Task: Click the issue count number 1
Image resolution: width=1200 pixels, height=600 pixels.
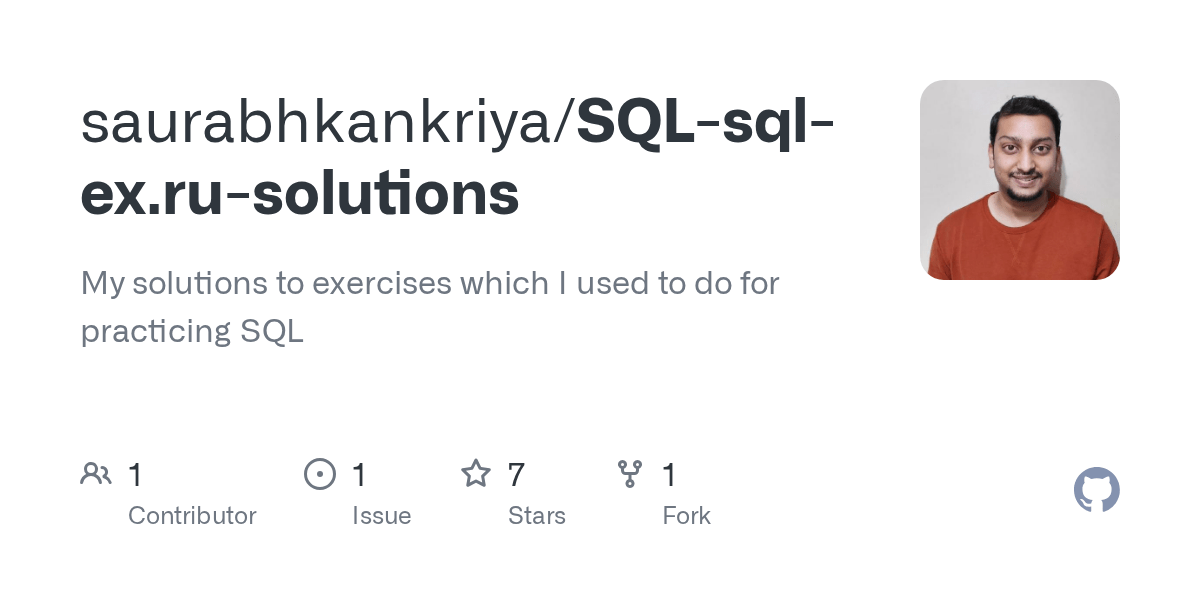Action: click(359, 475)
